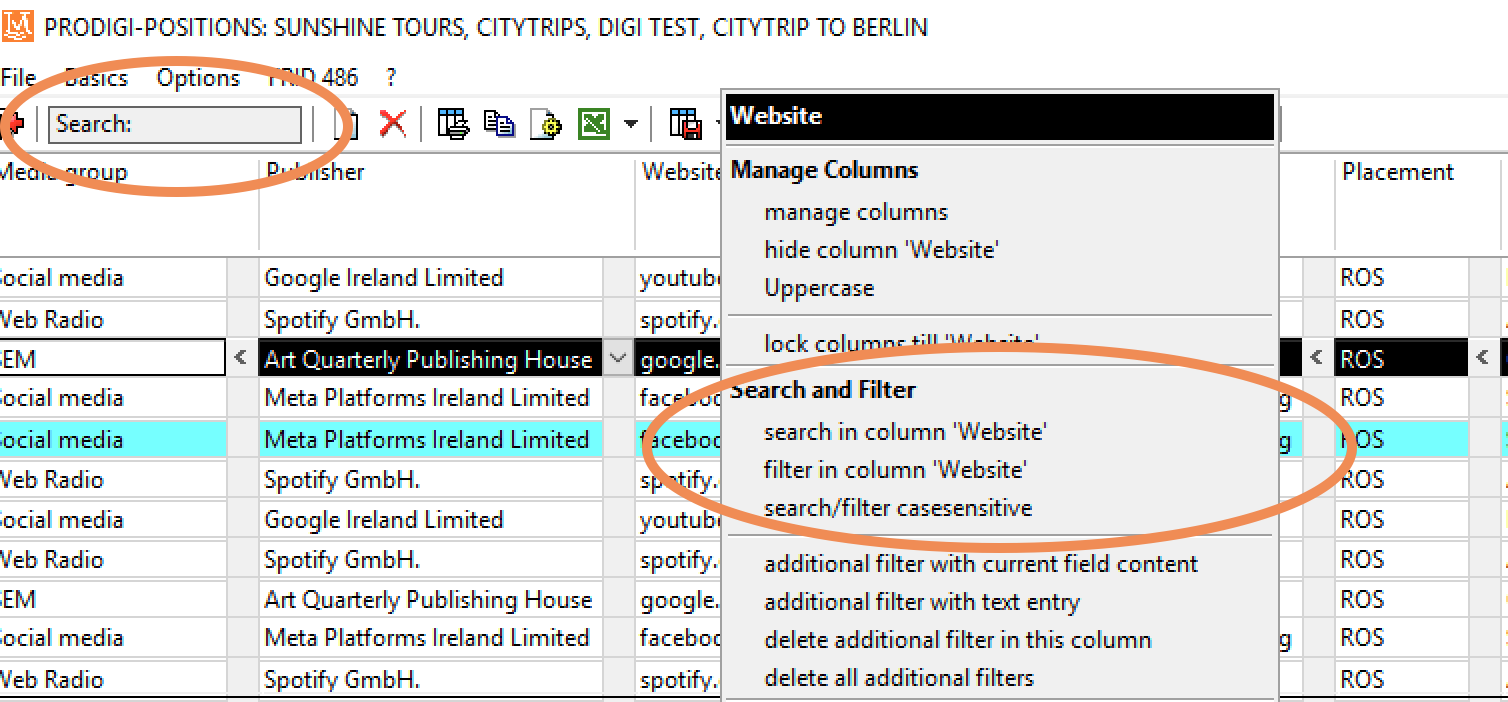Viewport: 1508px width, 702px height.
Task: Select 'search in column Website' entry
Action: [905, 432]
